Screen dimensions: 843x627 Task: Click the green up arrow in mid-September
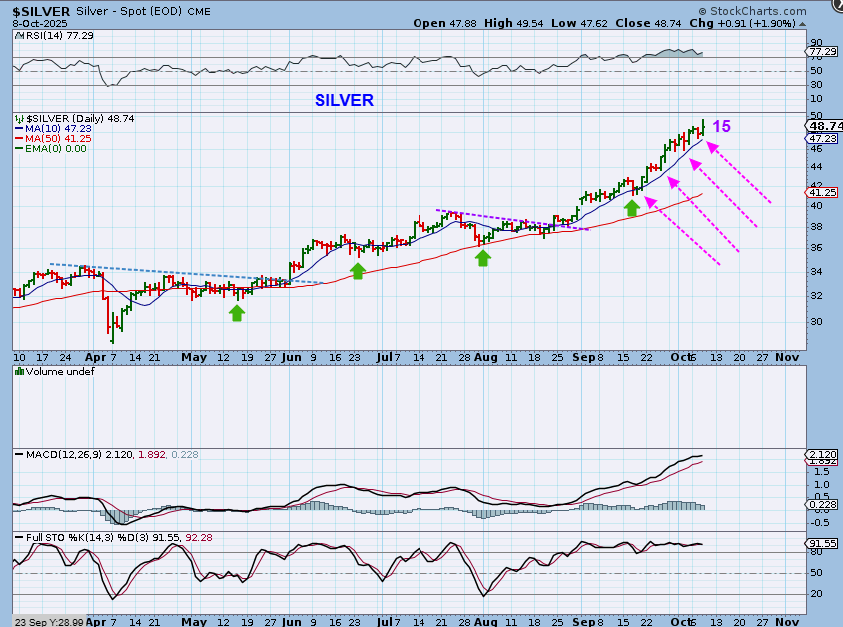632,207
